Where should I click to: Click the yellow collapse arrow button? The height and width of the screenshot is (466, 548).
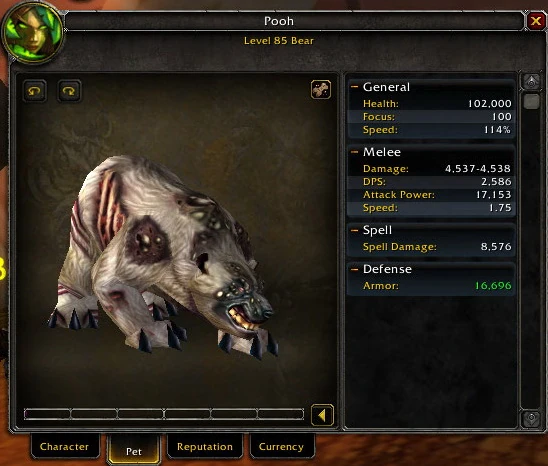322,416
